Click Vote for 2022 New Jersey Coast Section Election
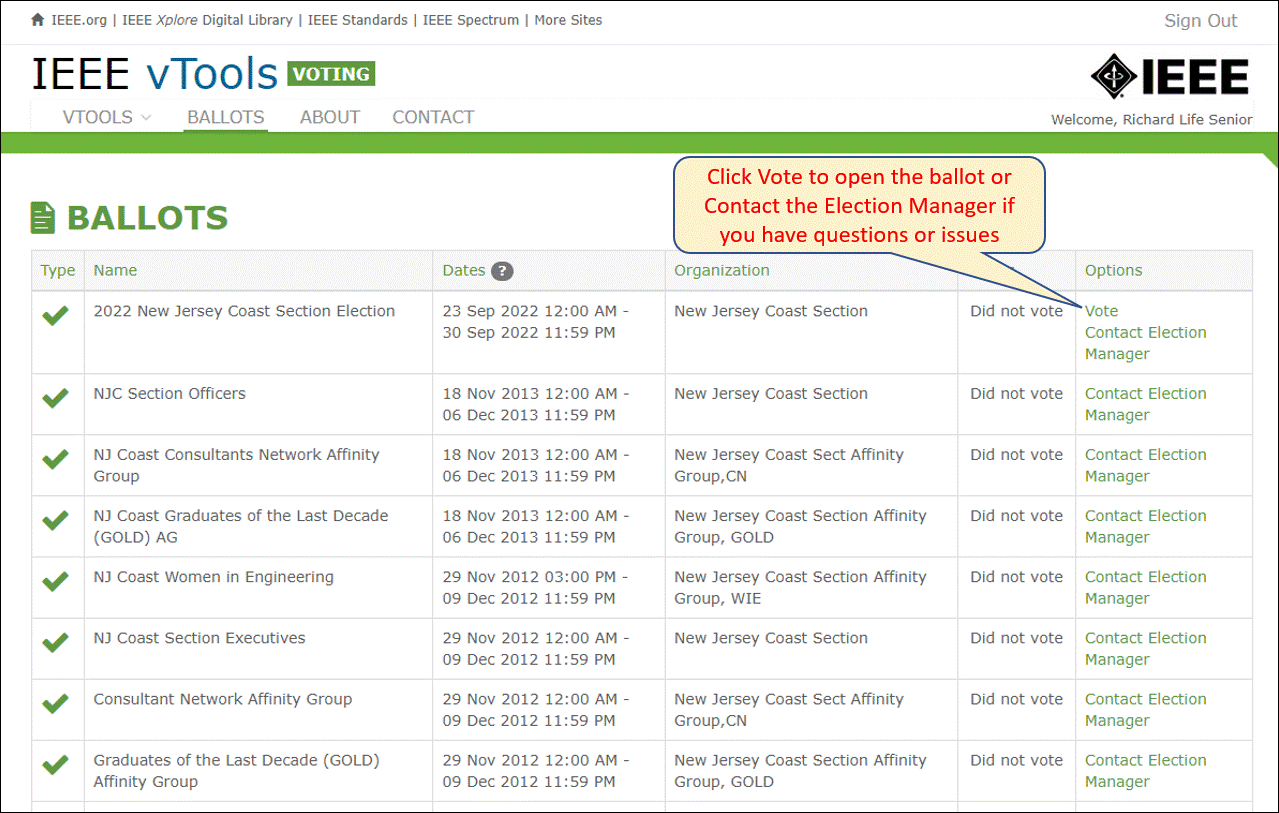Screen dimensions: 1279x813 tap(1102, 311)
